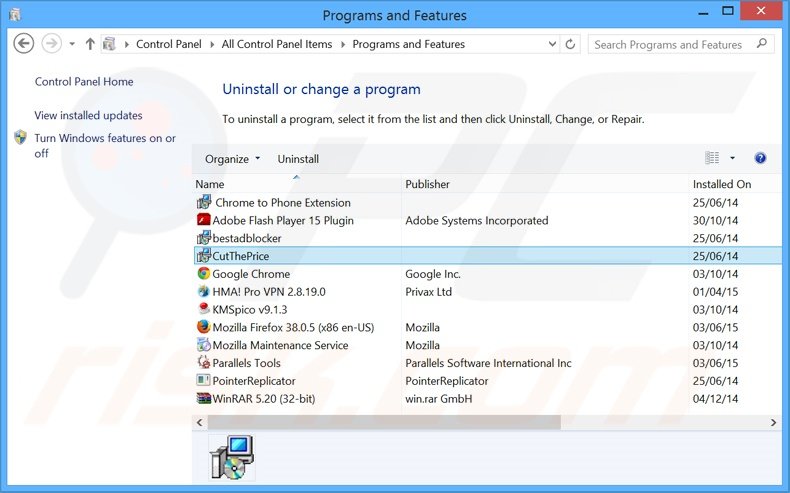Change view with the view icon

click(712, 158)
